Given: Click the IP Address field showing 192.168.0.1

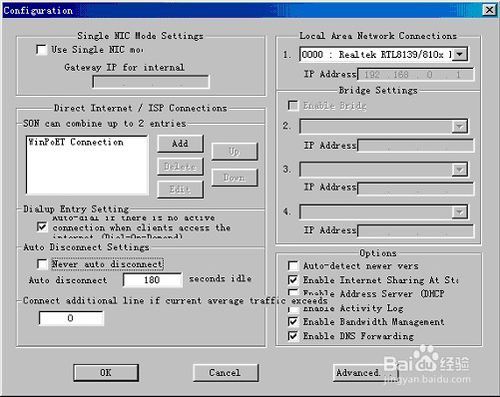Looking at the screenshot, I should [x=415, y=74].
